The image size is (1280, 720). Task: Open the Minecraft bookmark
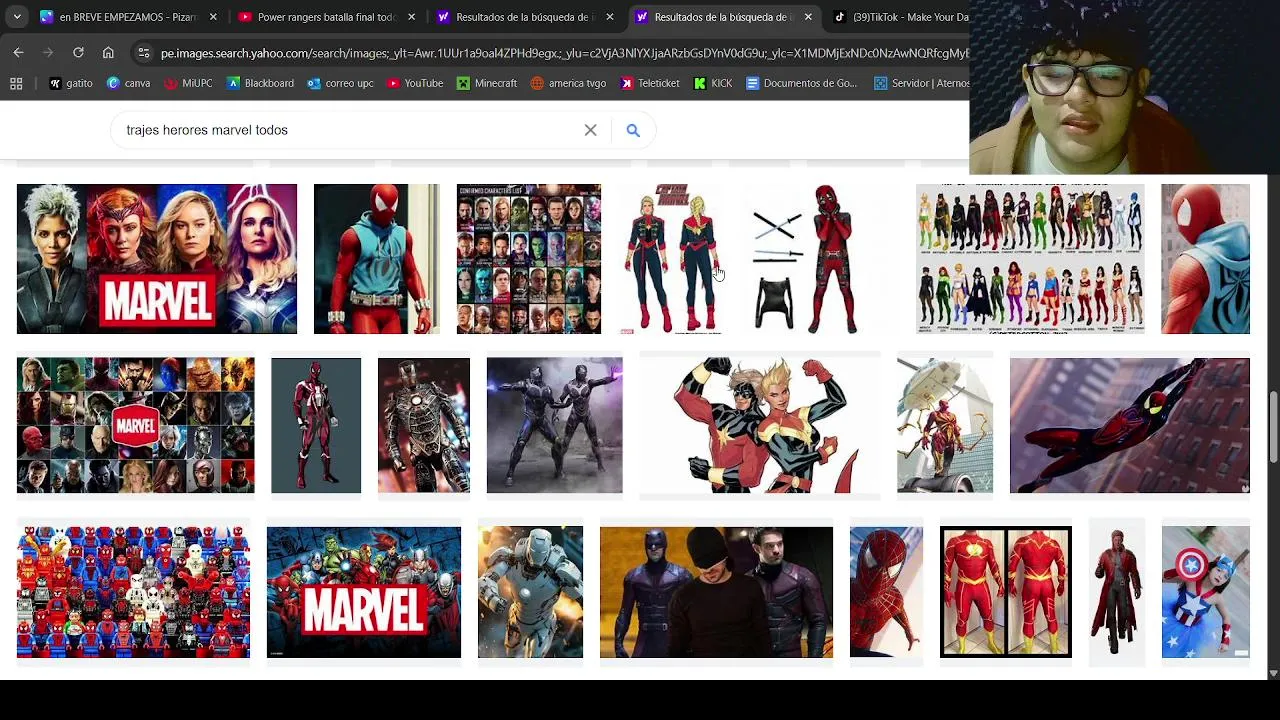487,83
